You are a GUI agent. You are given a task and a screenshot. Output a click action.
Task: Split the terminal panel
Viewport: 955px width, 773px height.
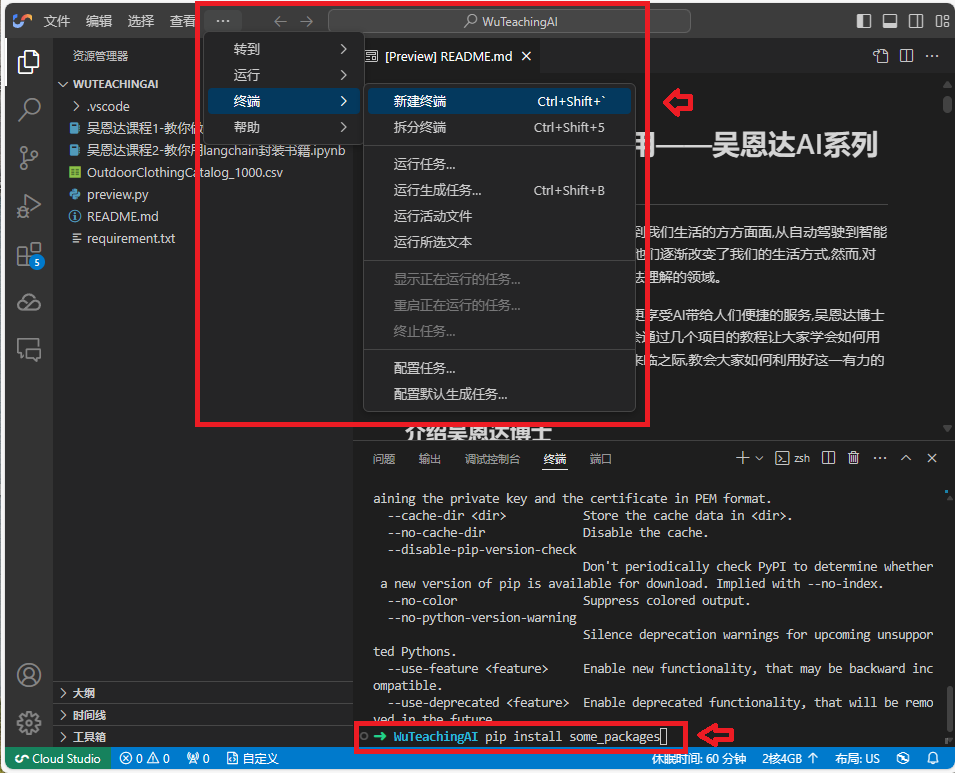pyautogui.click(x=828, y=458)
